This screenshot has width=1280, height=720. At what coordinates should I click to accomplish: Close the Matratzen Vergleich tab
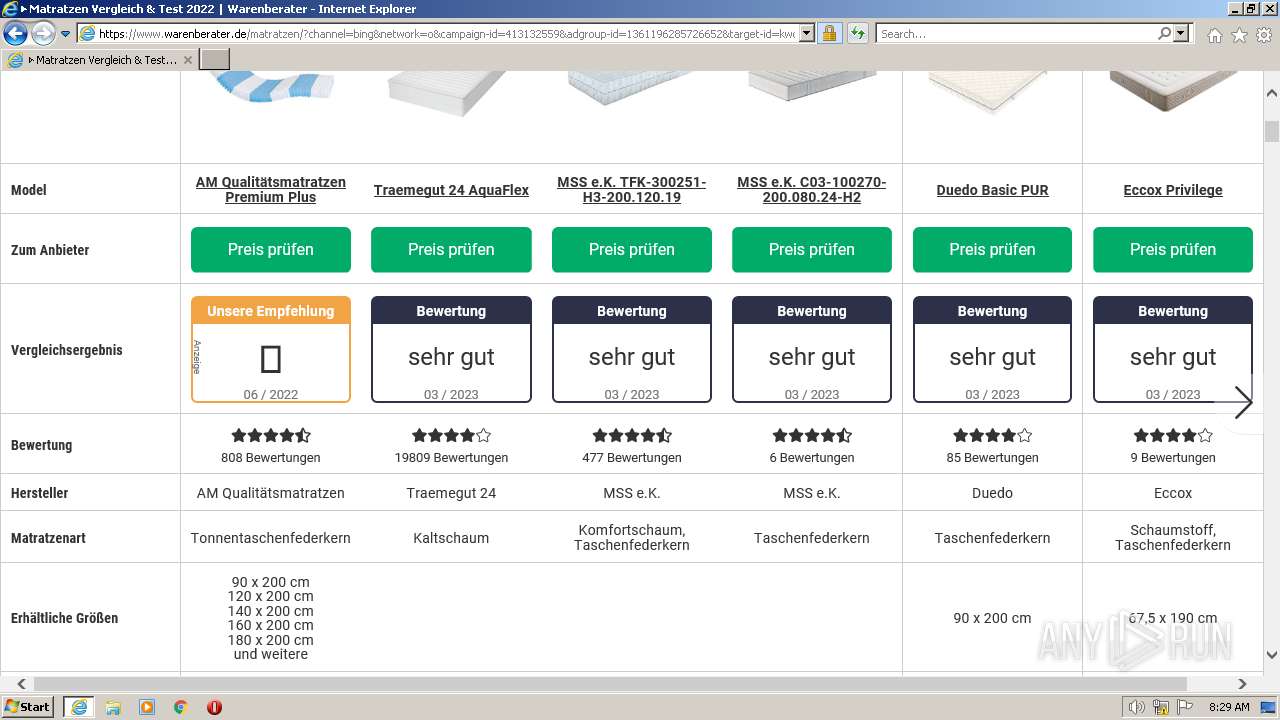click(x=188, y=60)
